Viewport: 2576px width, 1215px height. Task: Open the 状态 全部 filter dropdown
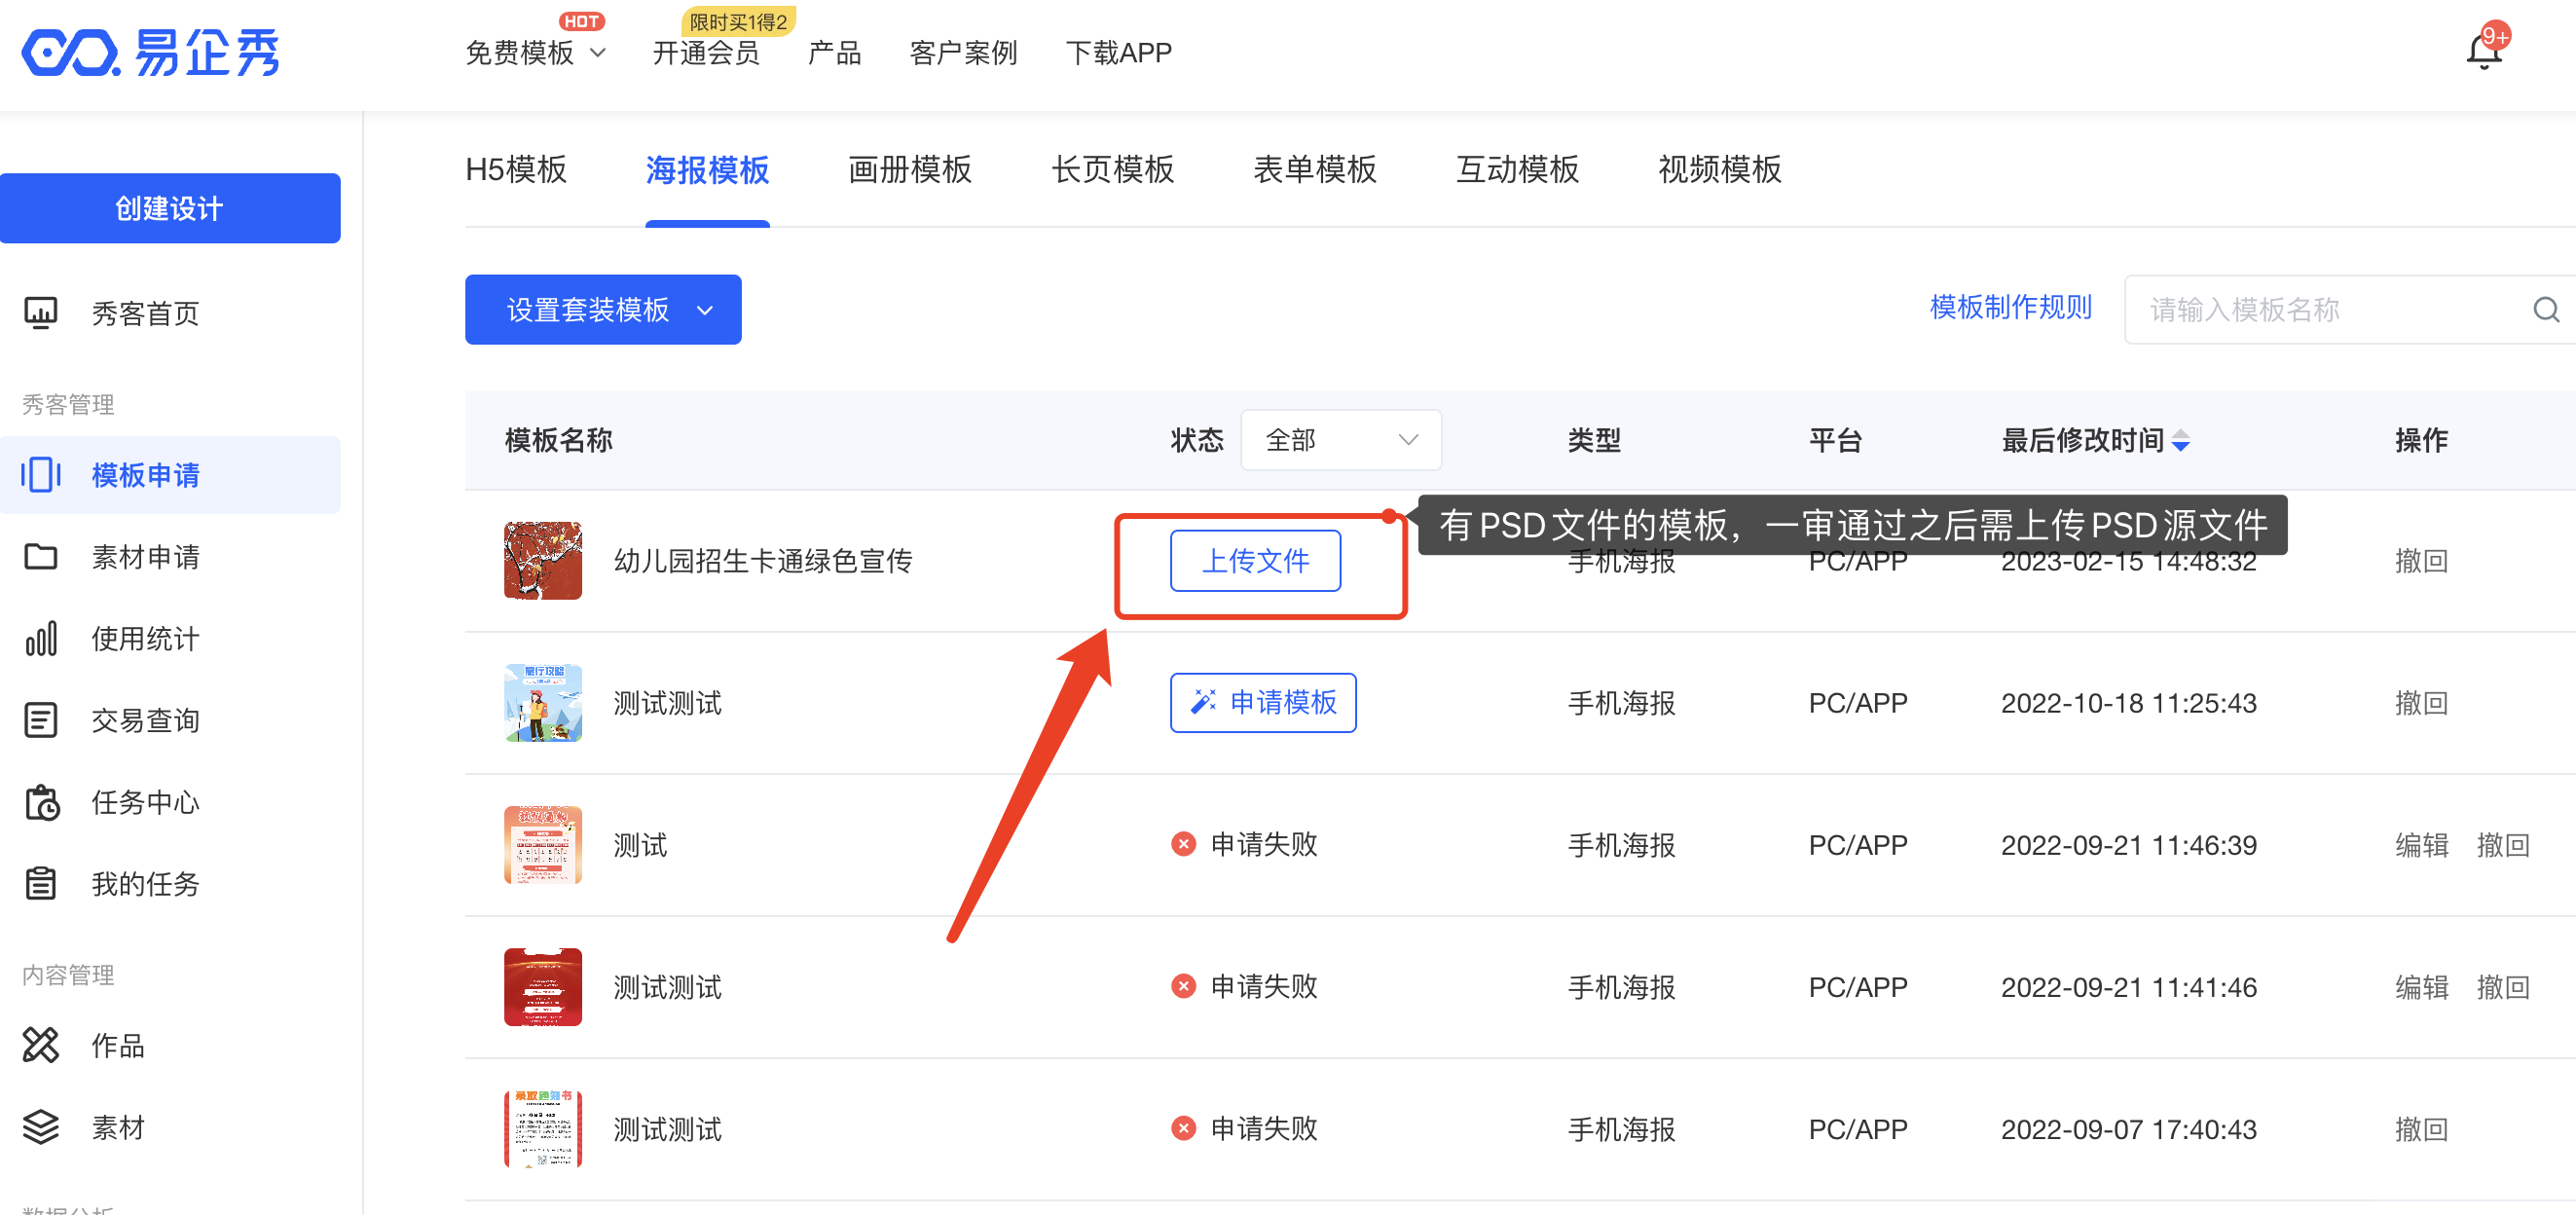click(1340, 440)
